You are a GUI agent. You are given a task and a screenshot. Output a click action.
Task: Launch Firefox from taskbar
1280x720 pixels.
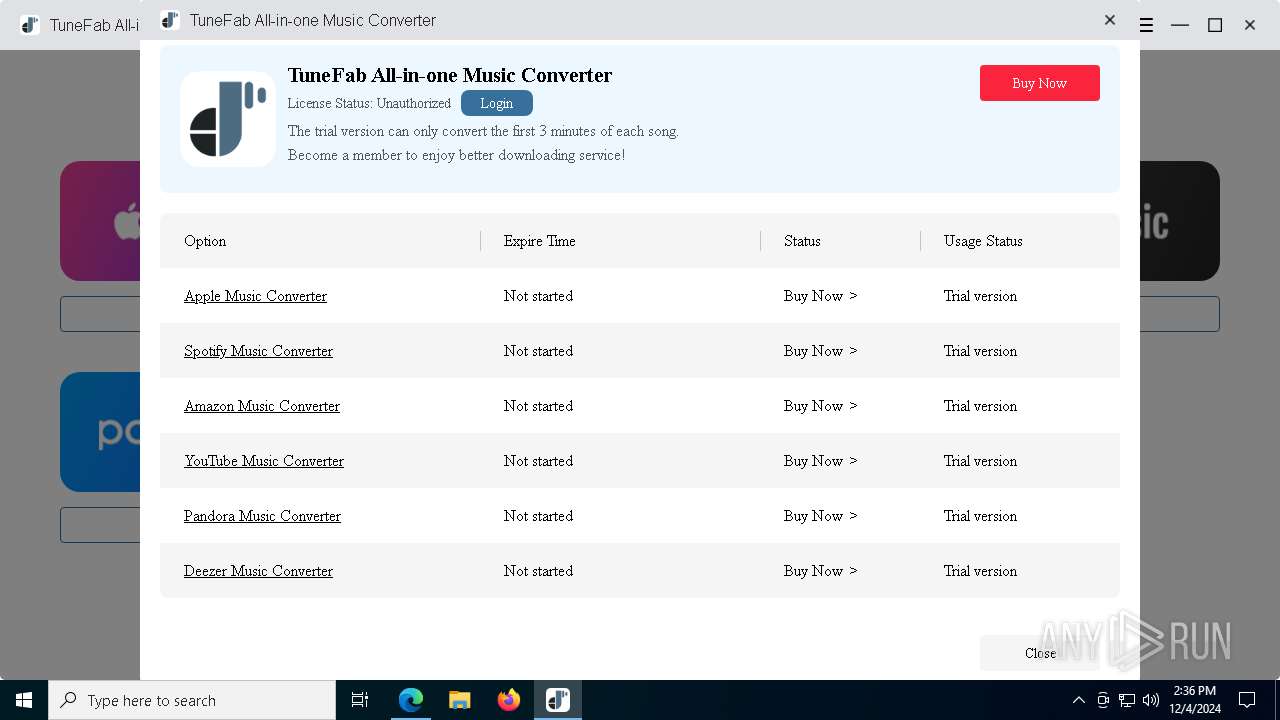tap(509, 700)
